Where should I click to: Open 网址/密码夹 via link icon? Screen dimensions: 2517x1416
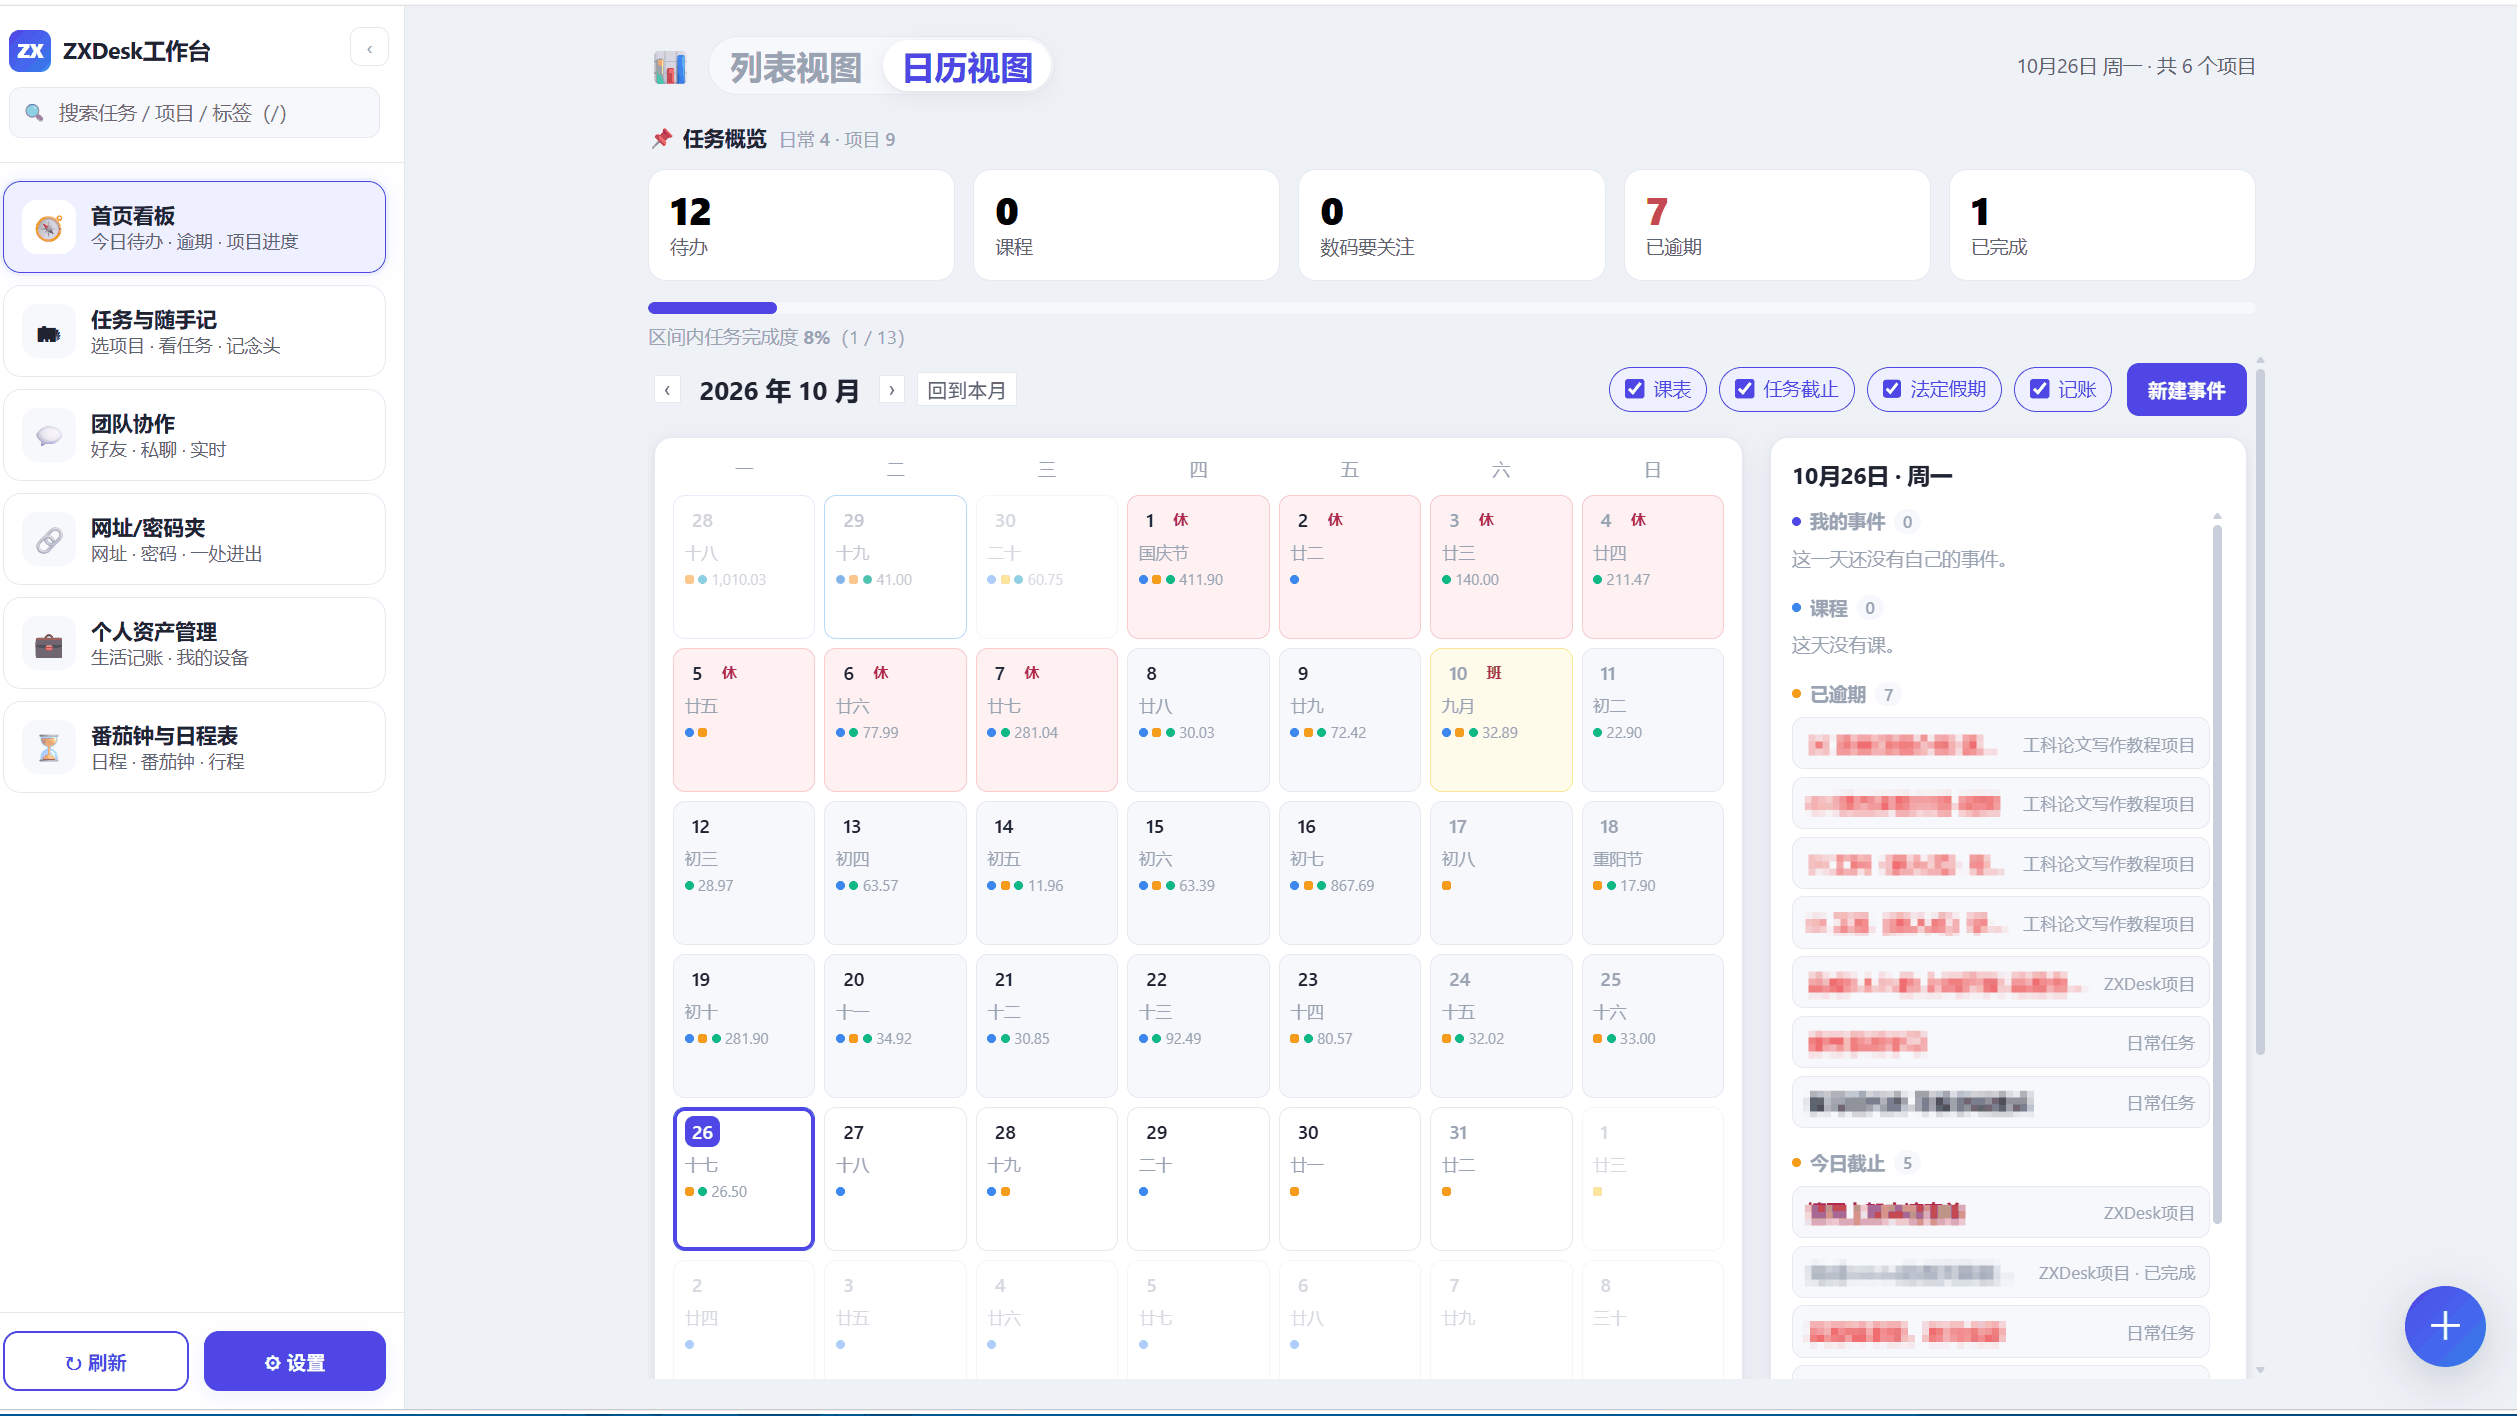coord(49,540)
